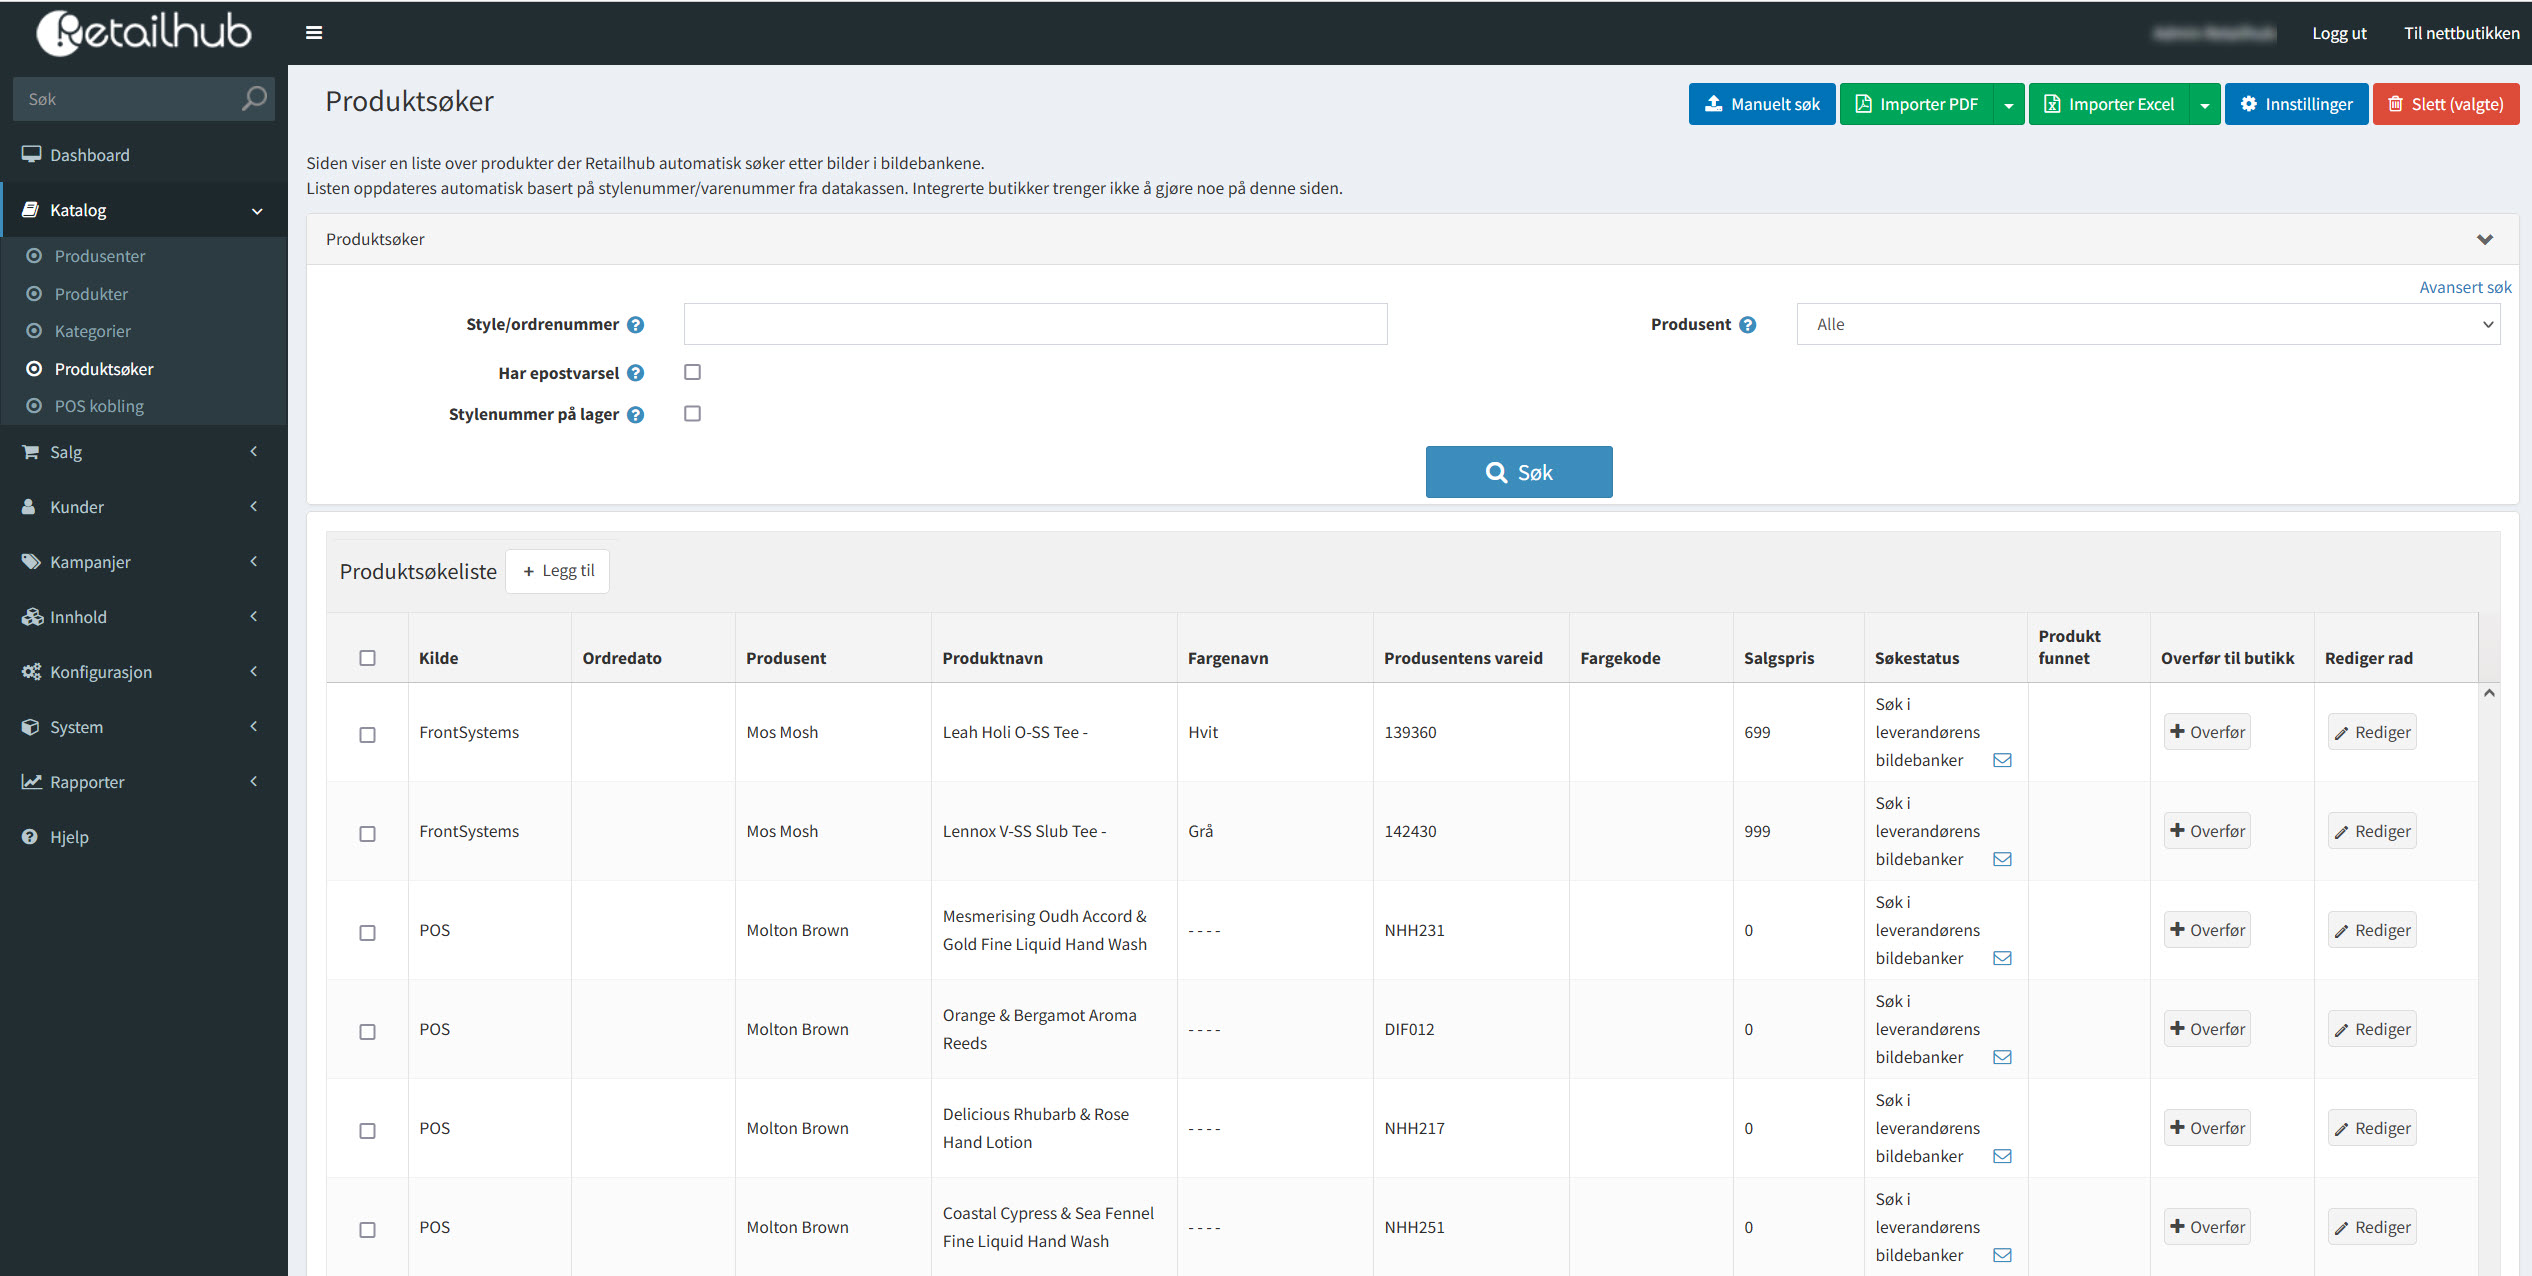
Task: Click the hamburger menu icon in top bar
Action: coord(314,33)
